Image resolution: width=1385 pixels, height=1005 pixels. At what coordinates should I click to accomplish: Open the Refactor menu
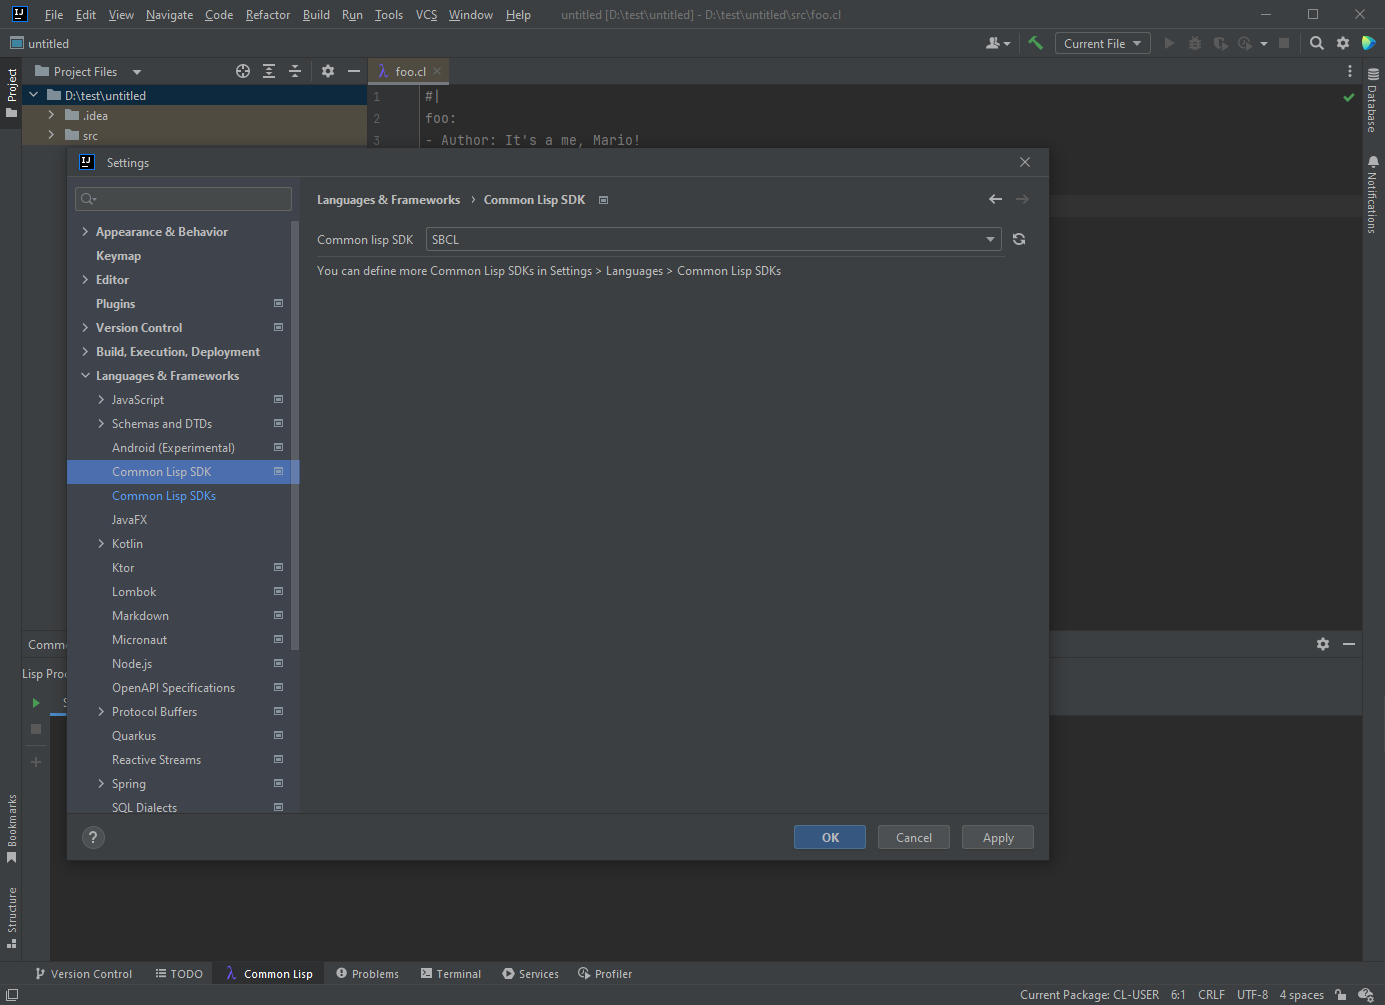[x=268, y=15]
